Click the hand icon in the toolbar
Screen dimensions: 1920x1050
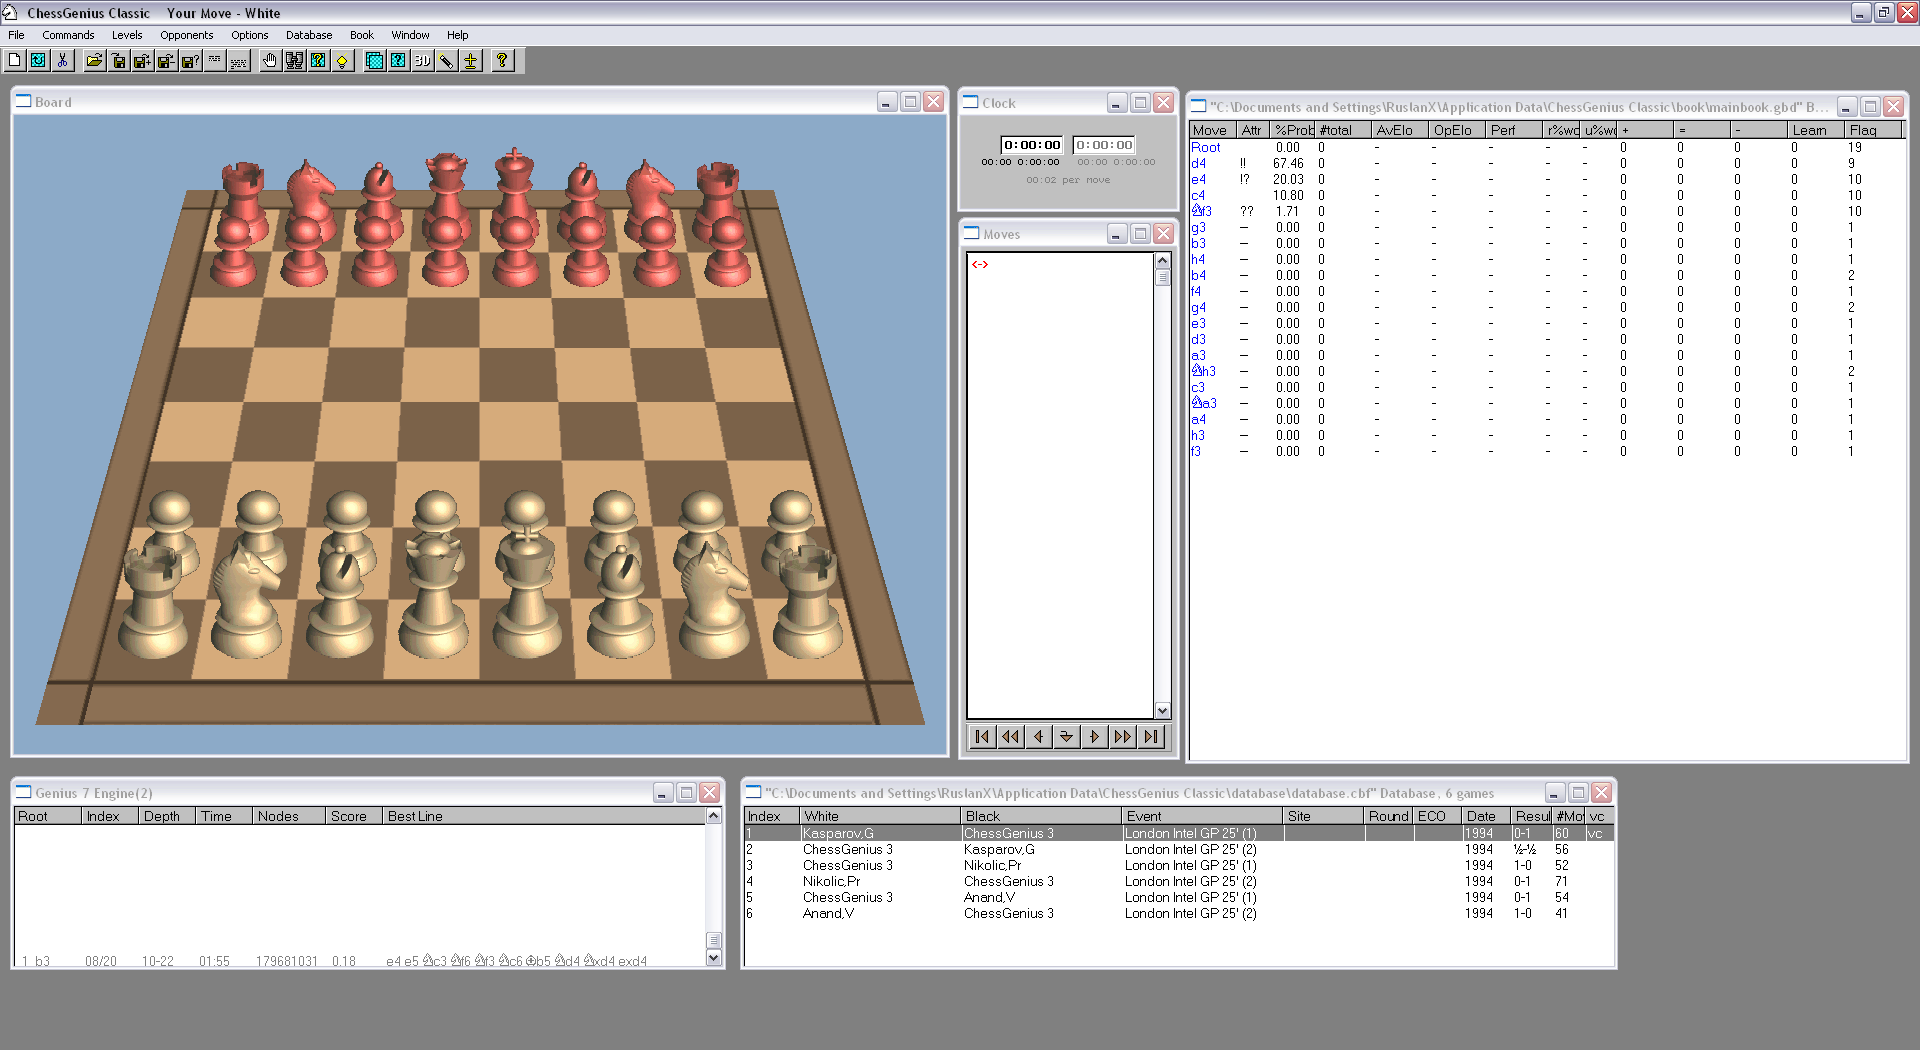(x=270, y=61)
